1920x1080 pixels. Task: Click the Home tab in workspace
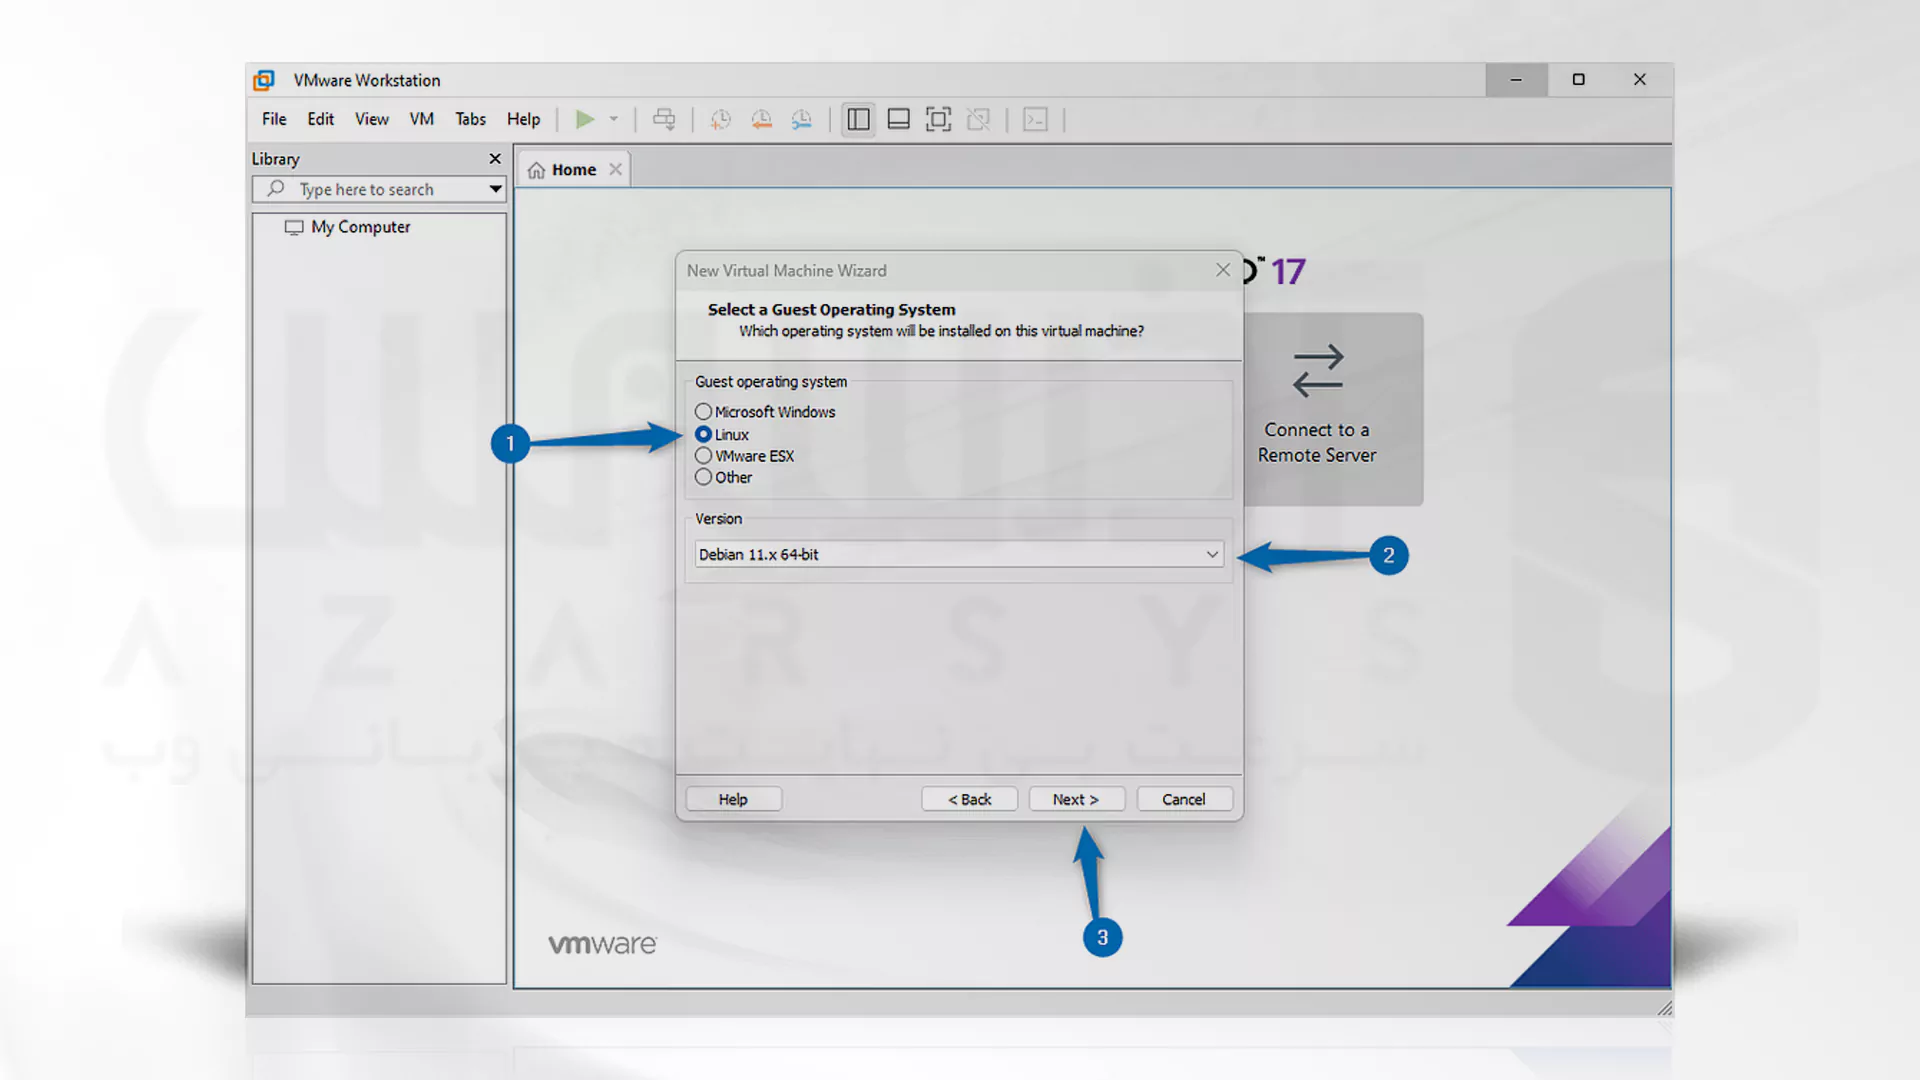[575, 169]
